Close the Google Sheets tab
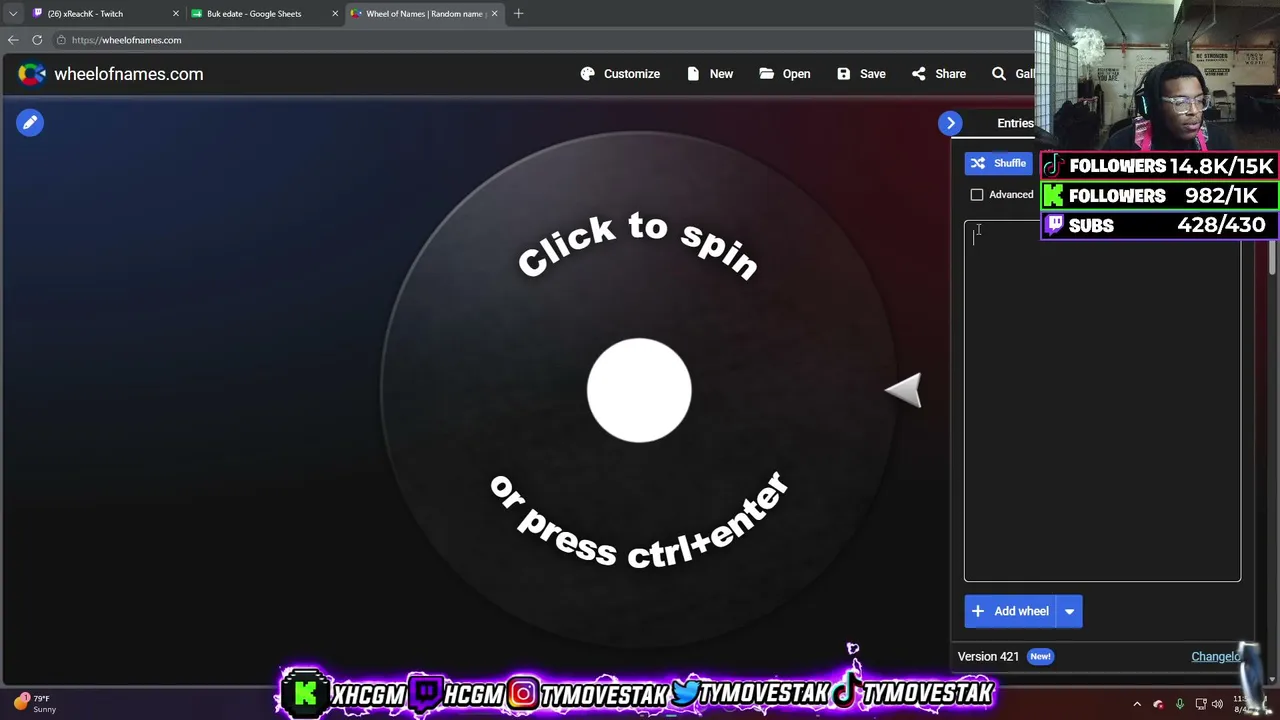Image resolution: width=1280 pixels, height=720 pixels. click(335, 14)
